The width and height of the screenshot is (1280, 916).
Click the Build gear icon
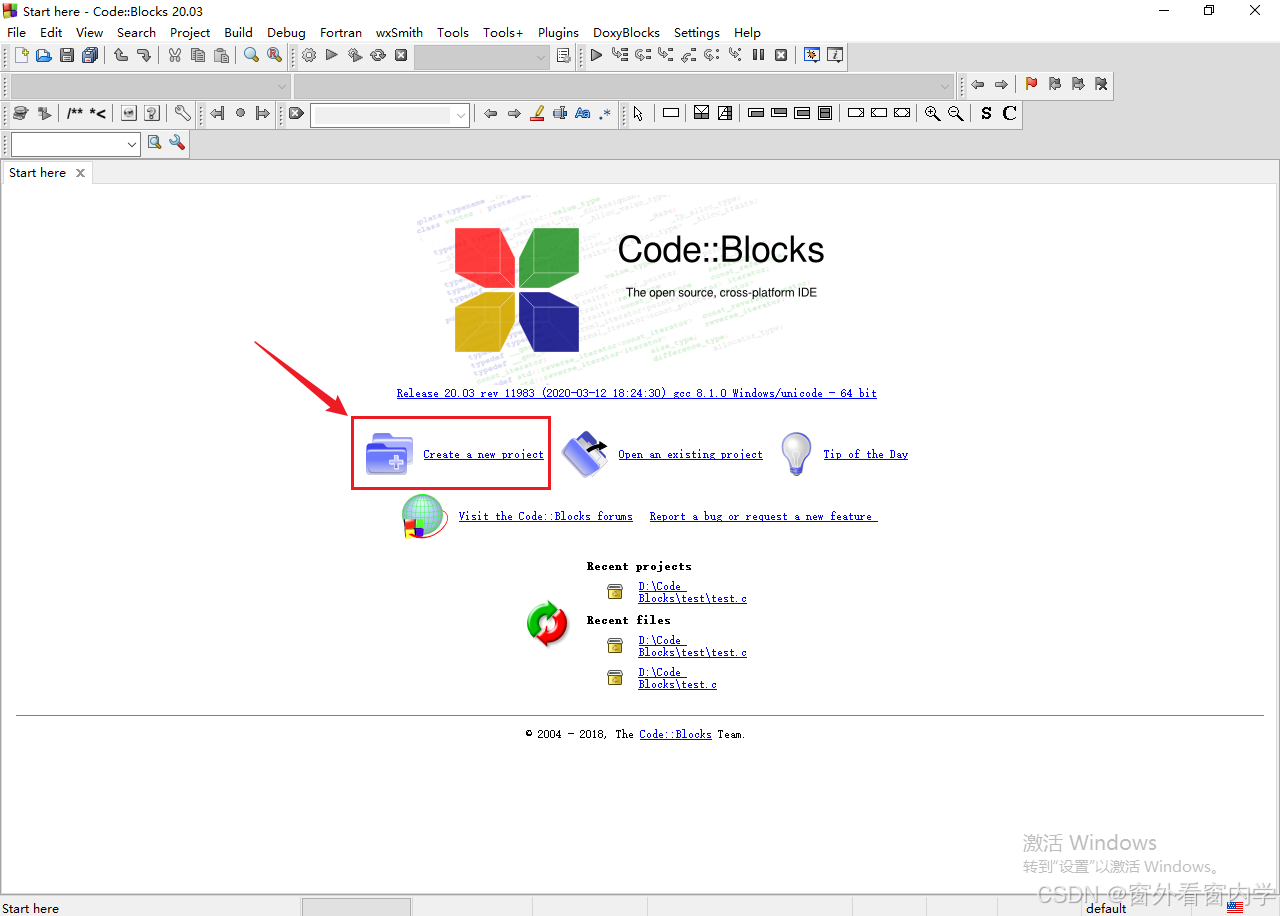[x=309, y=56]
